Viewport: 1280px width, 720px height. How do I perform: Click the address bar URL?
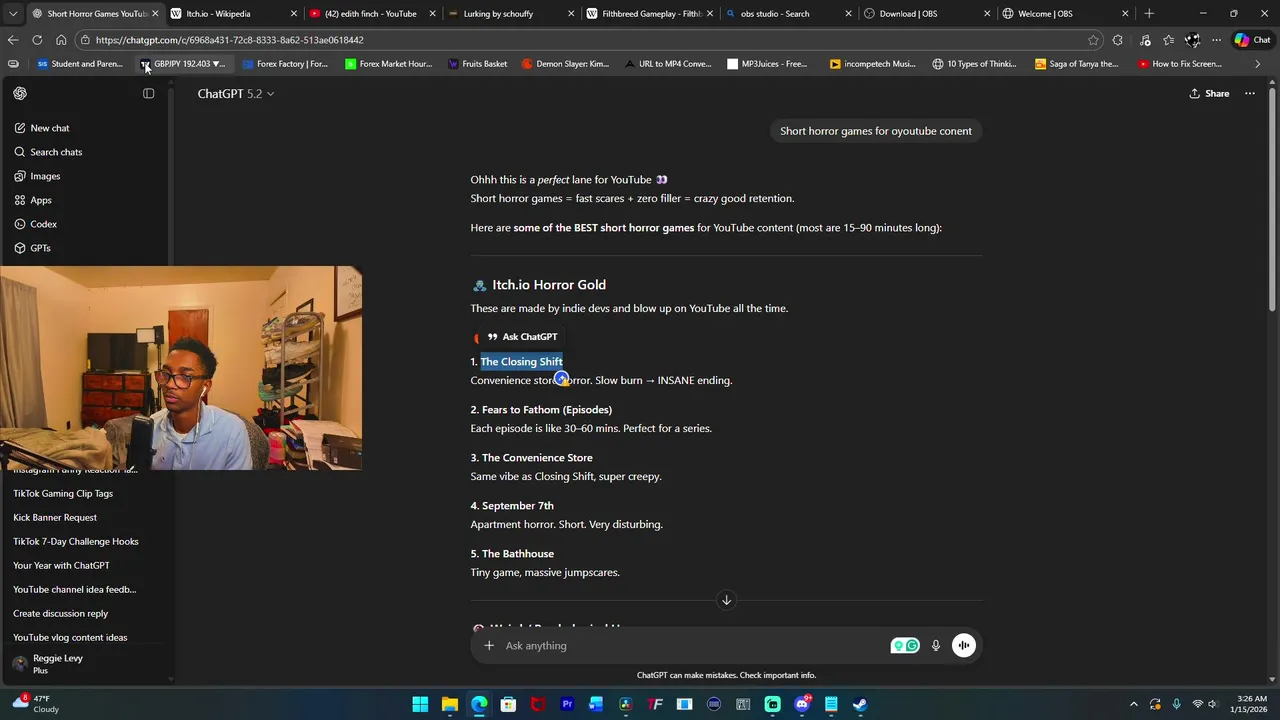point(230,40)
